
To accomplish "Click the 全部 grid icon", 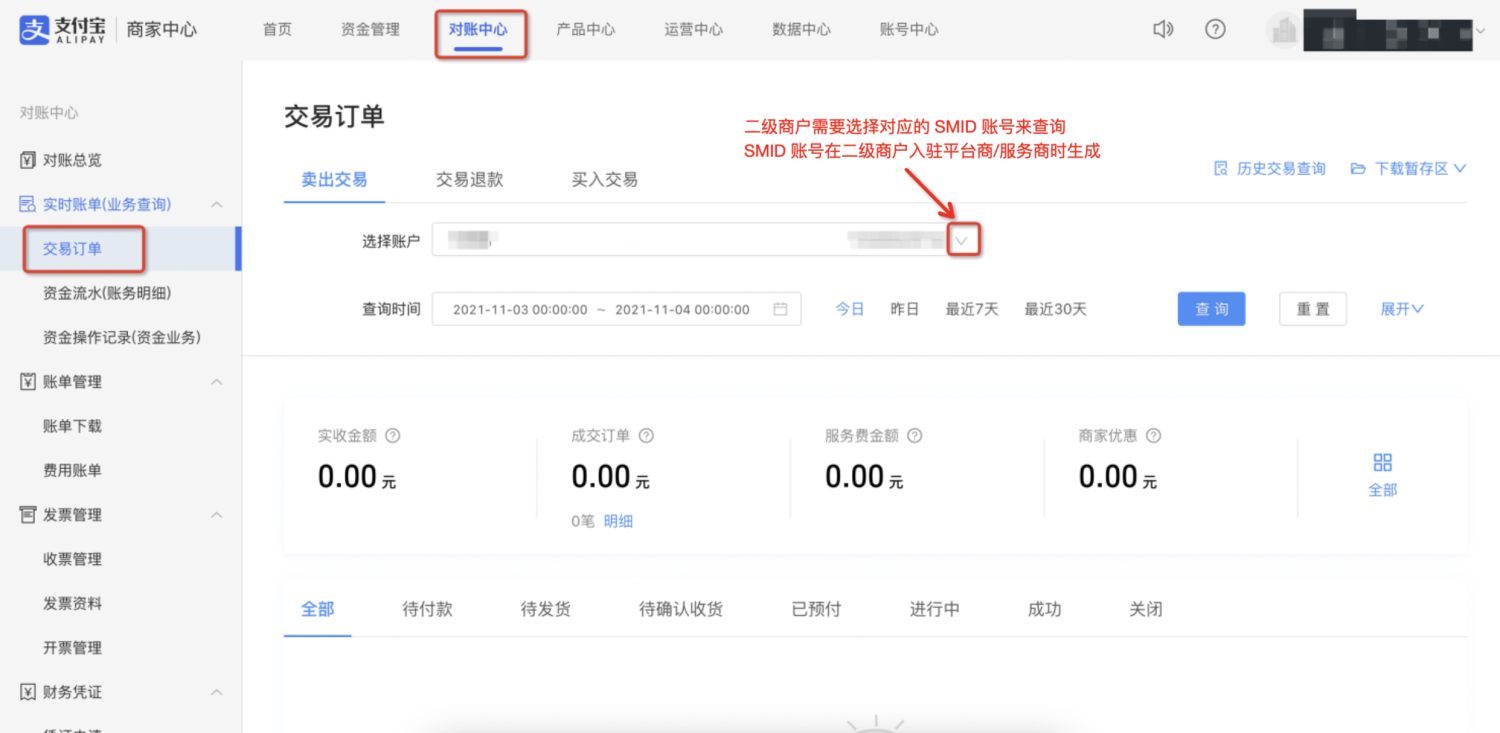I will point(1383,462).
